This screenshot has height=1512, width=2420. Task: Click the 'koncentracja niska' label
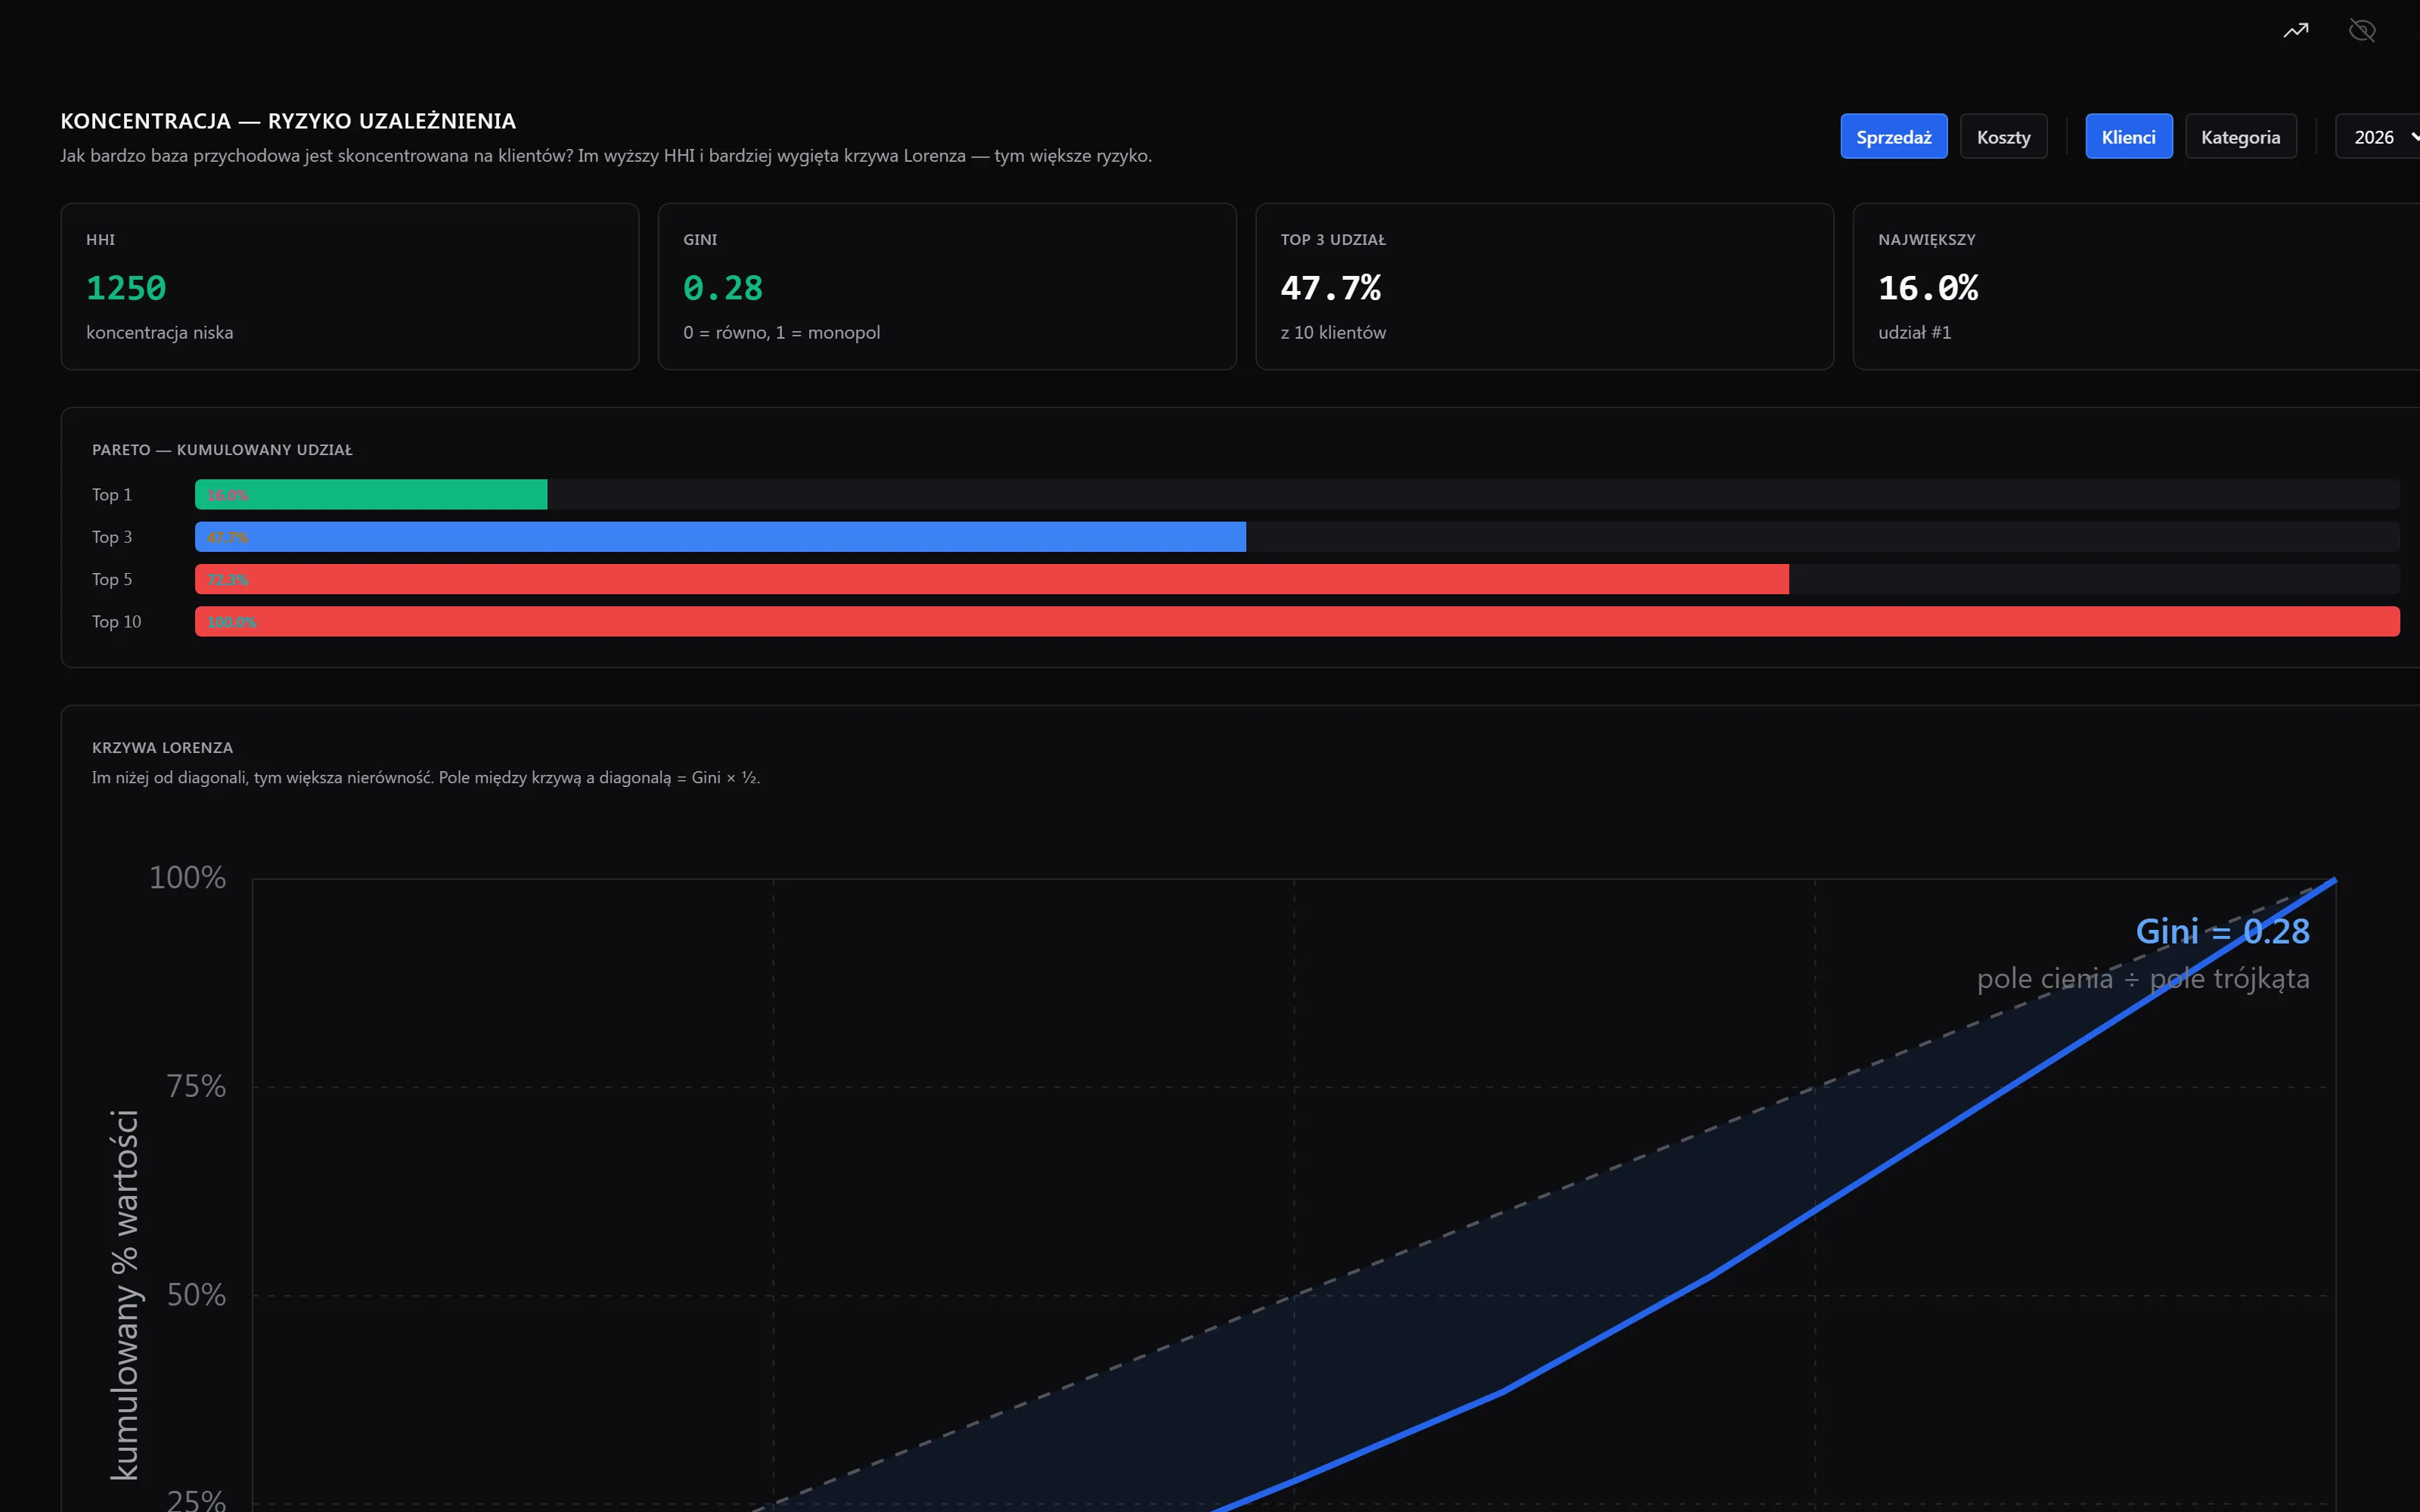pyautogui.click(x=160, y=333)
